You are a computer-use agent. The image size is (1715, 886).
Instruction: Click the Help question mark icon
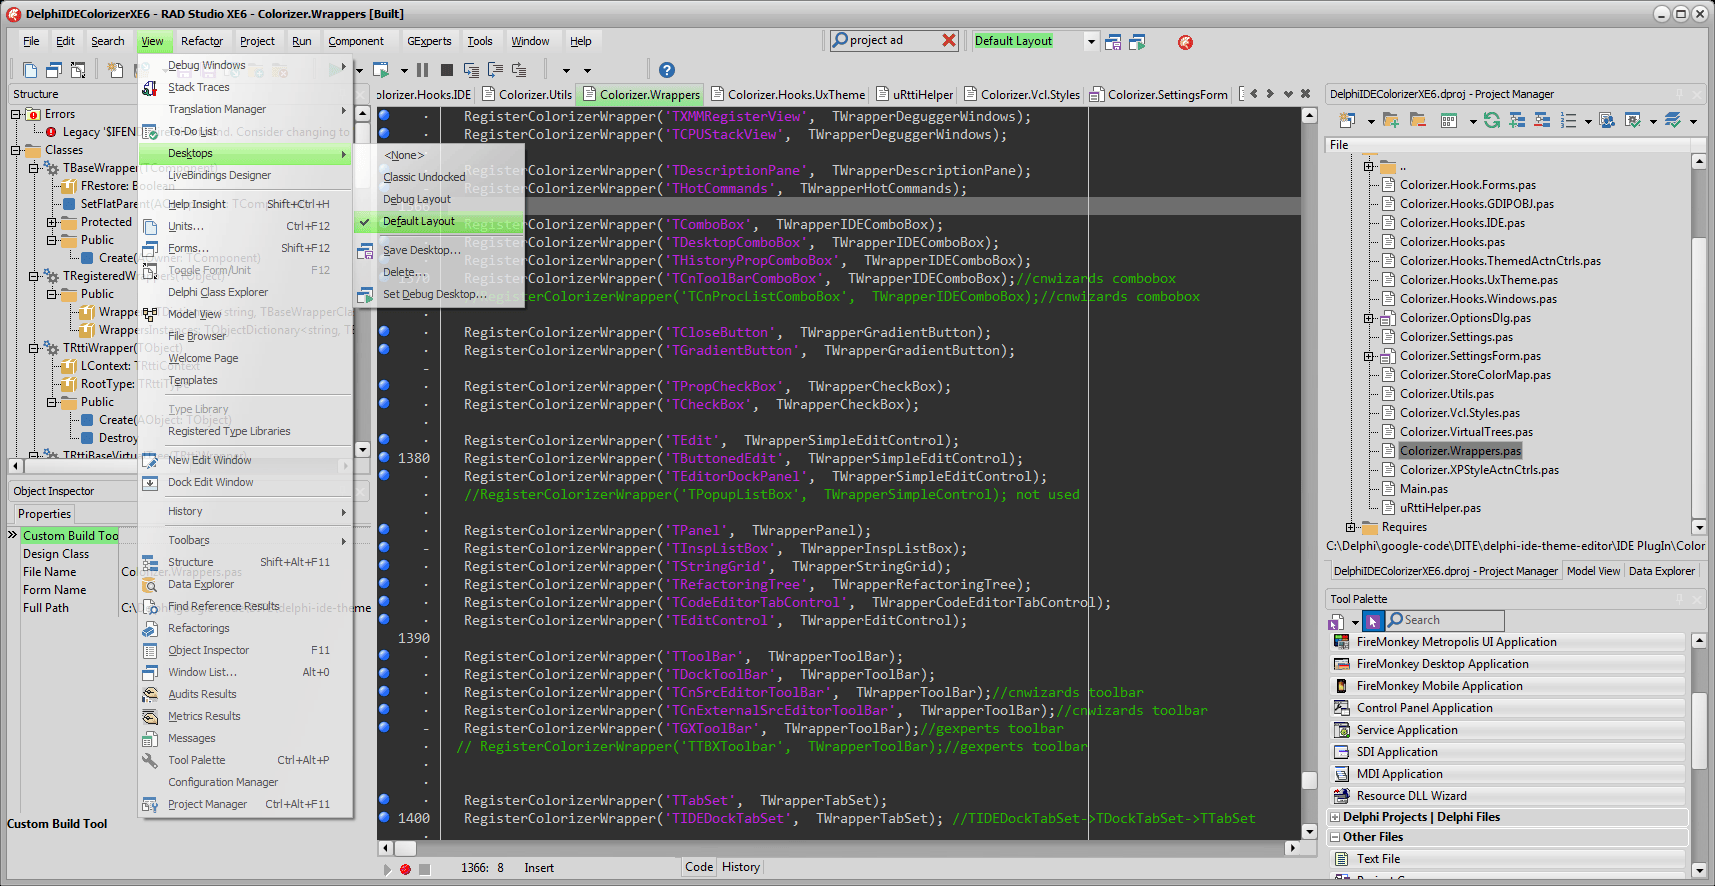667,70
